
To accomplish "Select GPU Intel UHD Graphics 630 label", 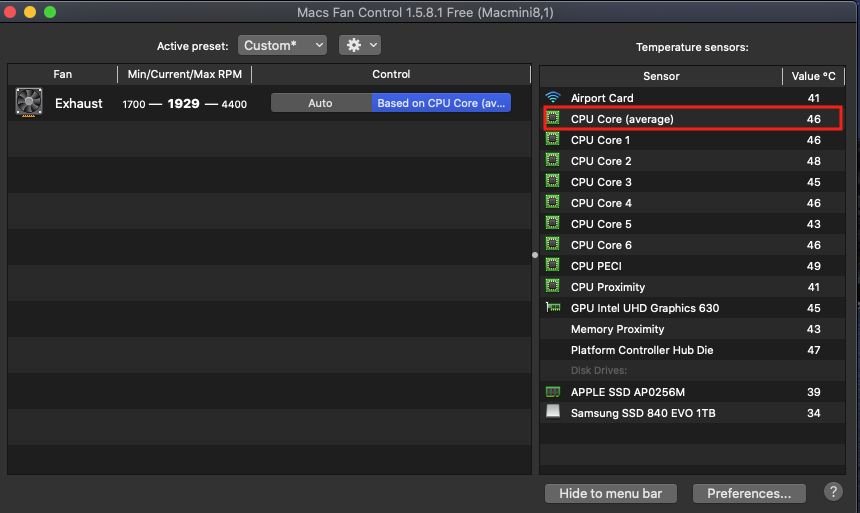I will point(644,308).
